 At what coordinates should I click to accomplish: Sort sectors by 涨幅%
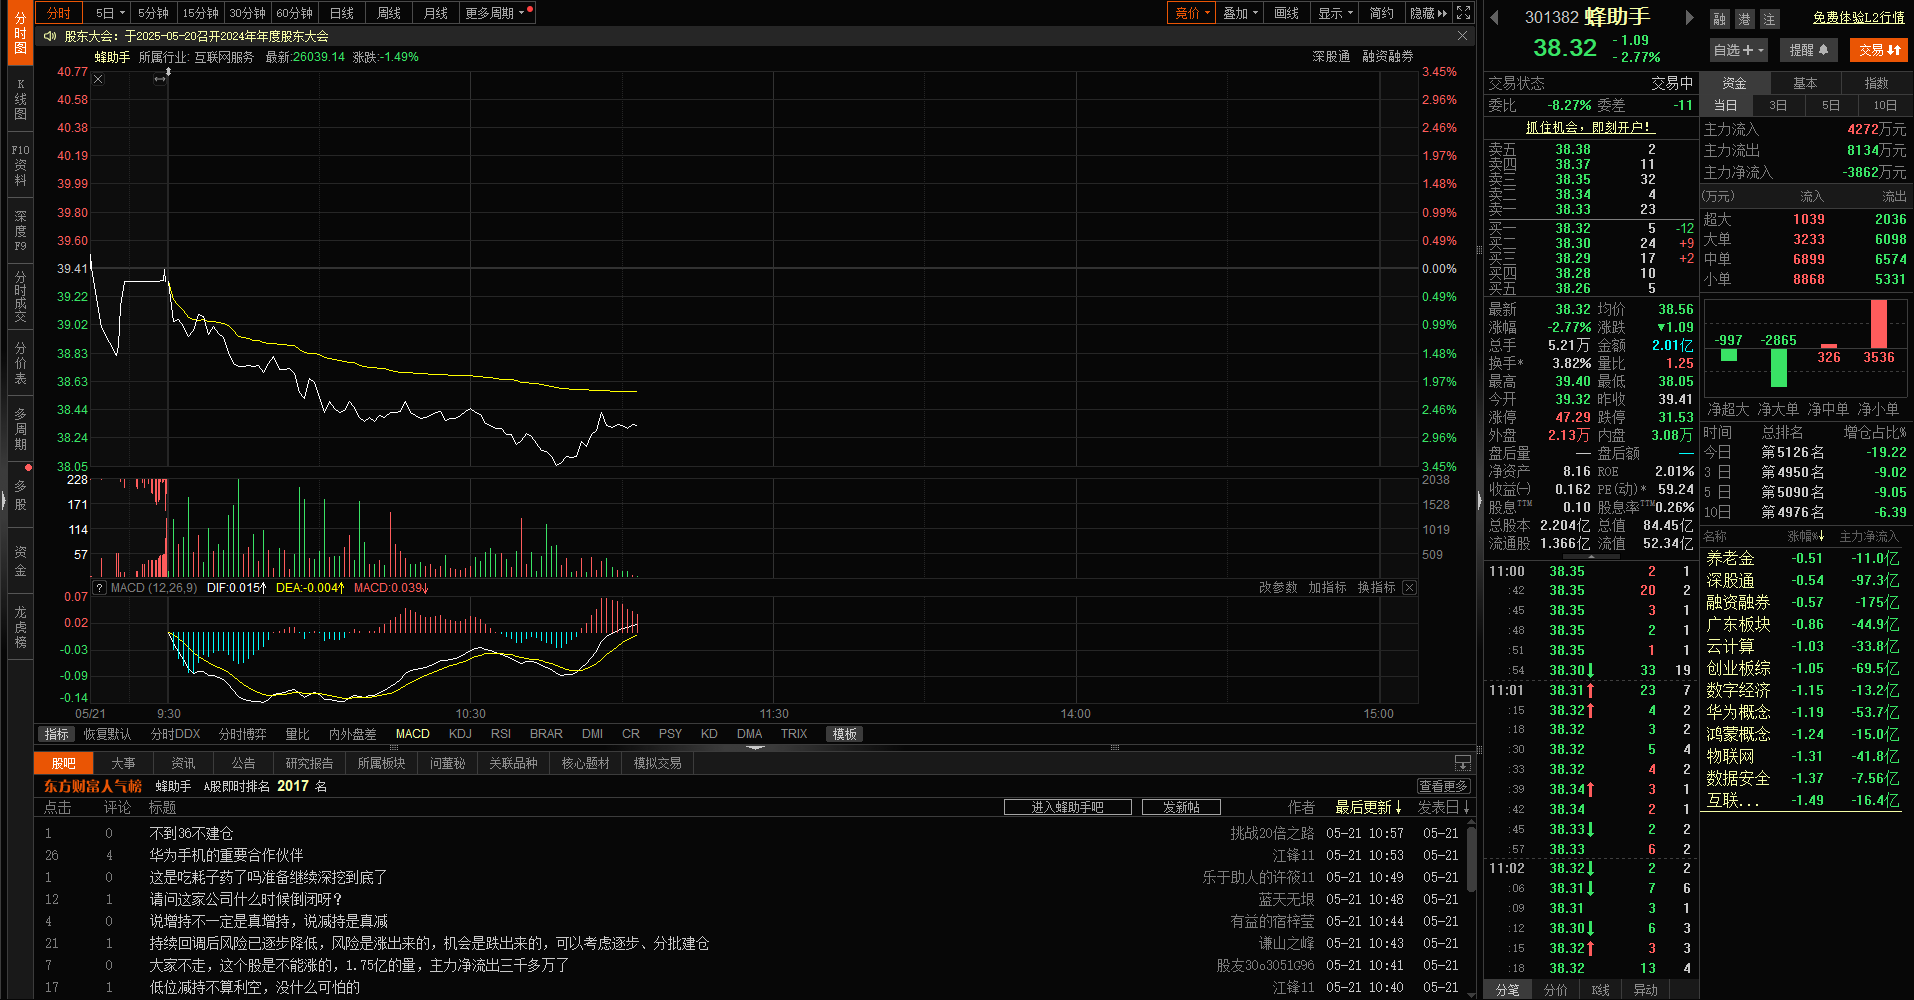[x=1806, y=537]
